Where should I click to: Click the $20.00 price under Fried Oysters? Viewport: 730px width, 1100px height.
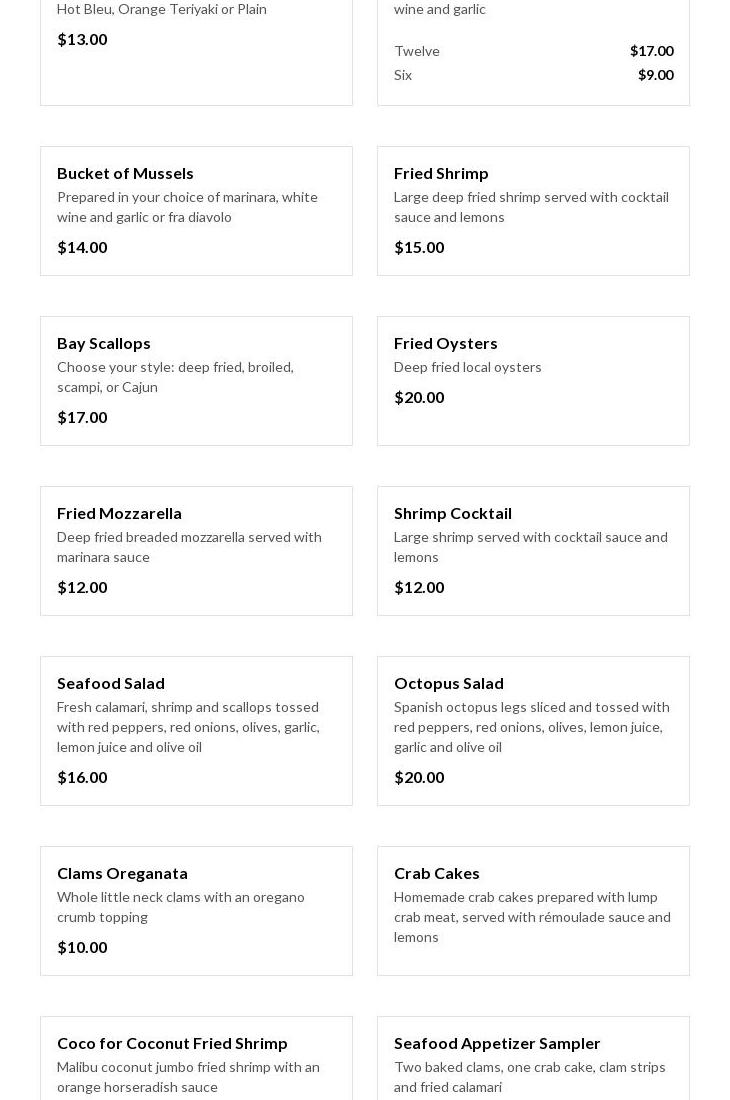pos(419,397)
